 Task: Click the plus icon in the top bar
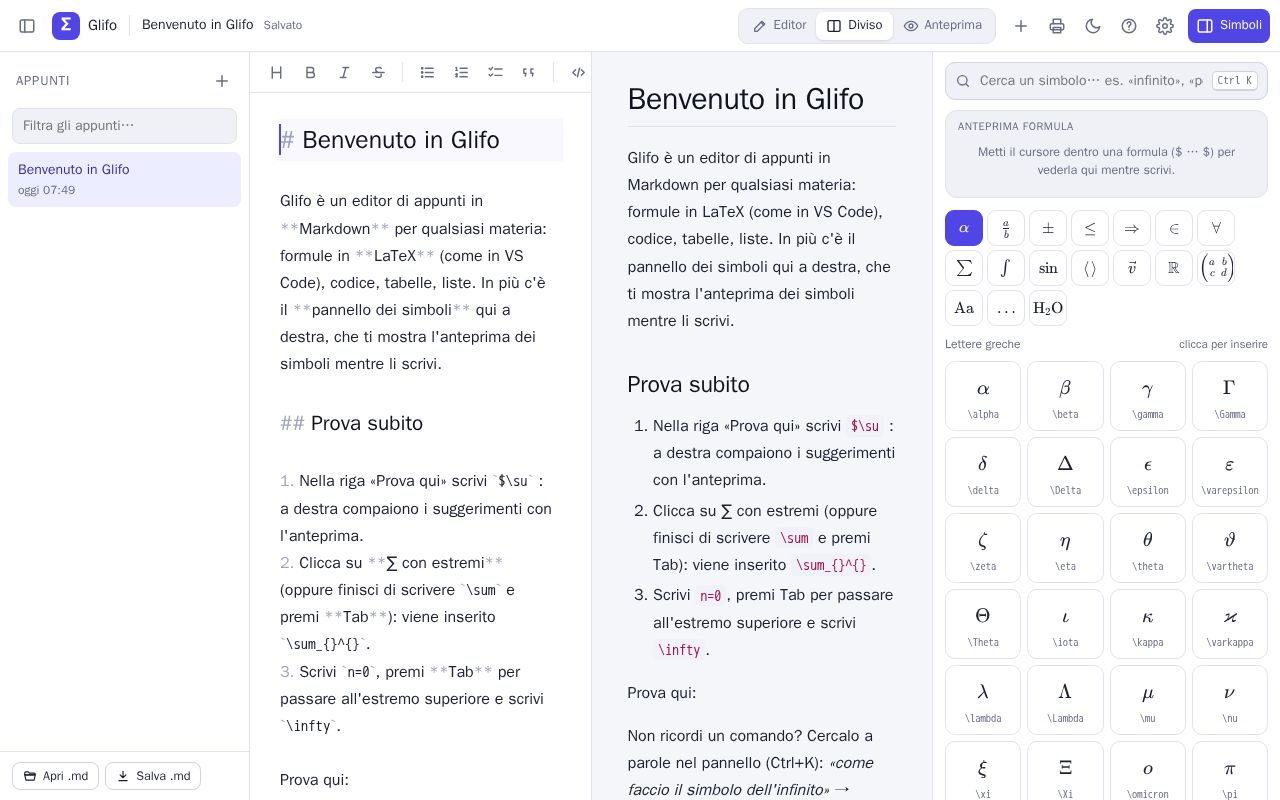pyautogui.click(x=1021, y=26)
